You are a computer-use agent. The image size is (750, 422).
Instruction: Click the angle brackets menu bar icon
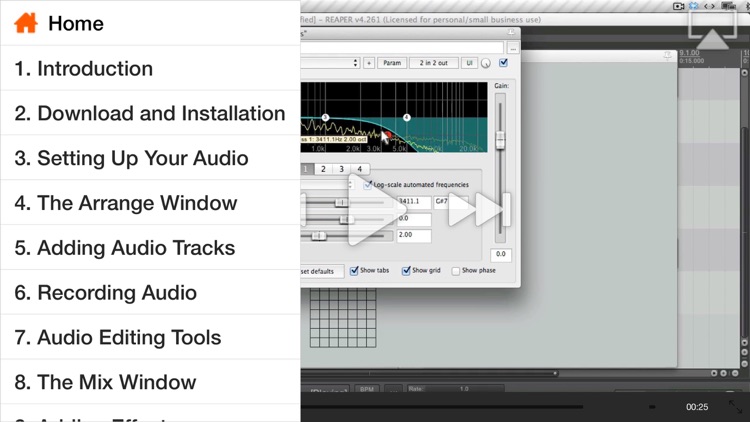tap(709, 6)
